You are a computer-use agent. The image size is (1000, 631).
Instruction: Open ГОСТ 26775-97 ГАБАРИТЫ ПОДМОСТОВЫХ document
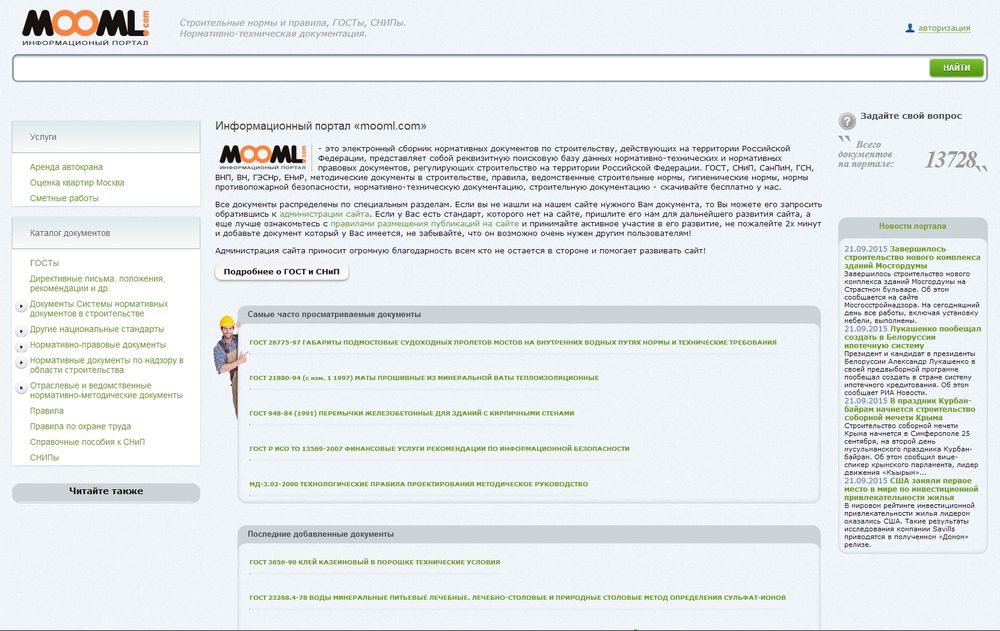(x=513, y=343)
